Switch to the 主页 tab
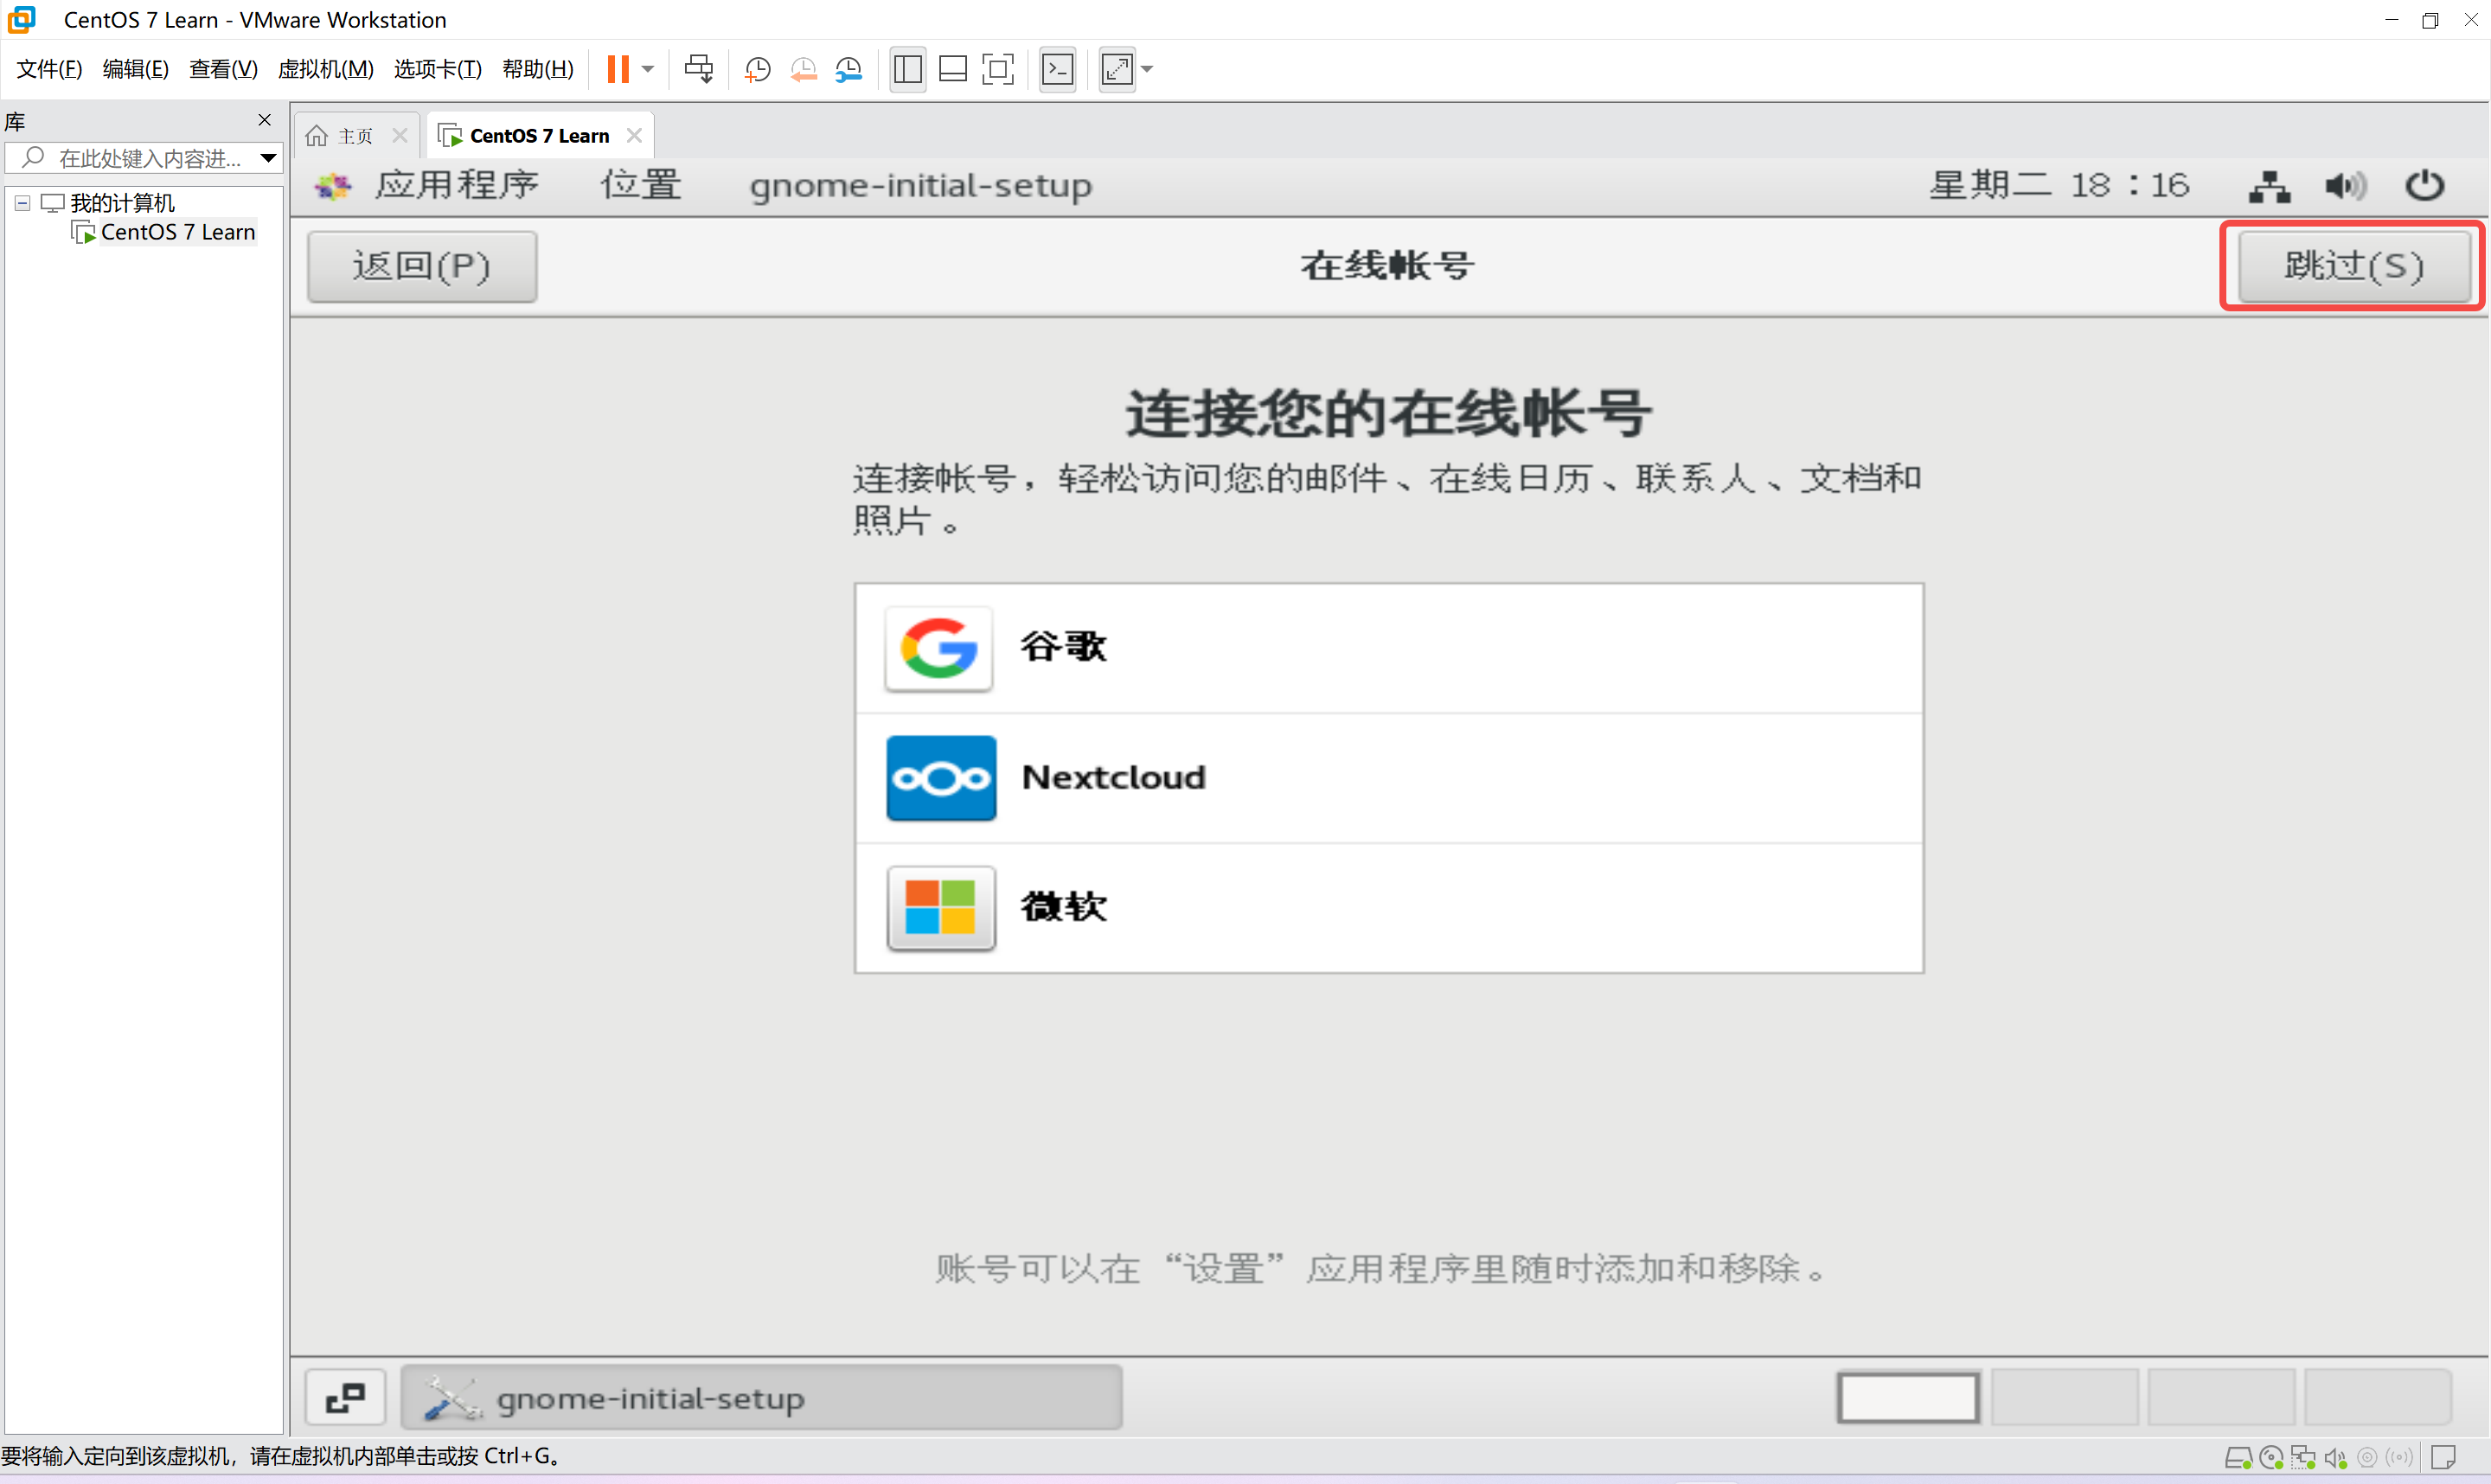 tap(355, 136)
